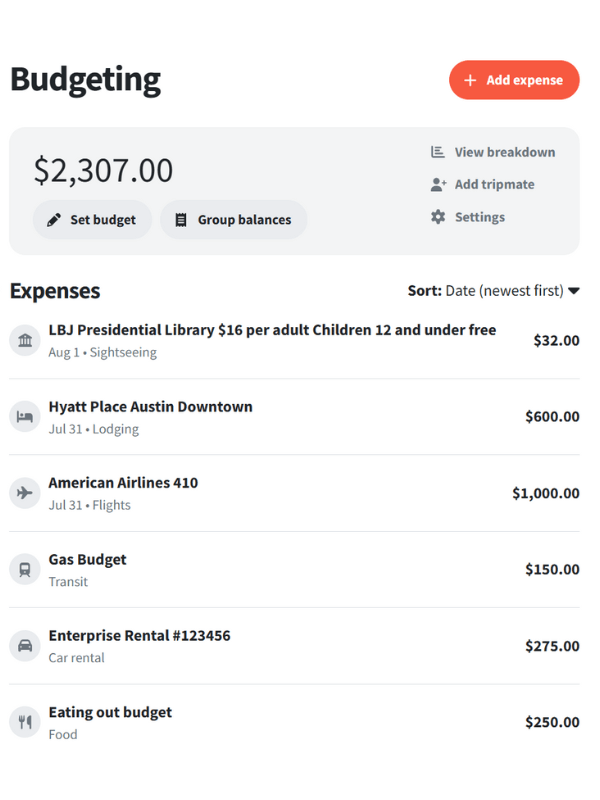Open Group balances

[233, 220]
